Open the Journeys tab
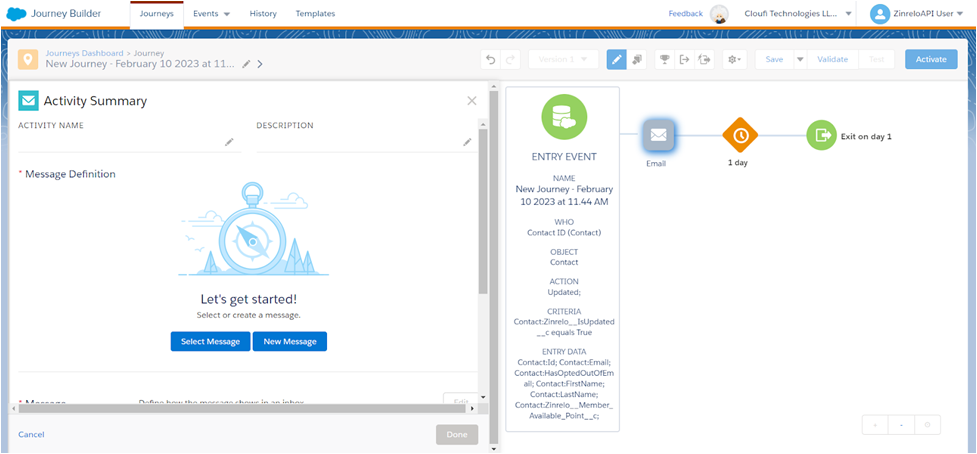The height and width of the screenshot is (454, 977). pos(157,14)
